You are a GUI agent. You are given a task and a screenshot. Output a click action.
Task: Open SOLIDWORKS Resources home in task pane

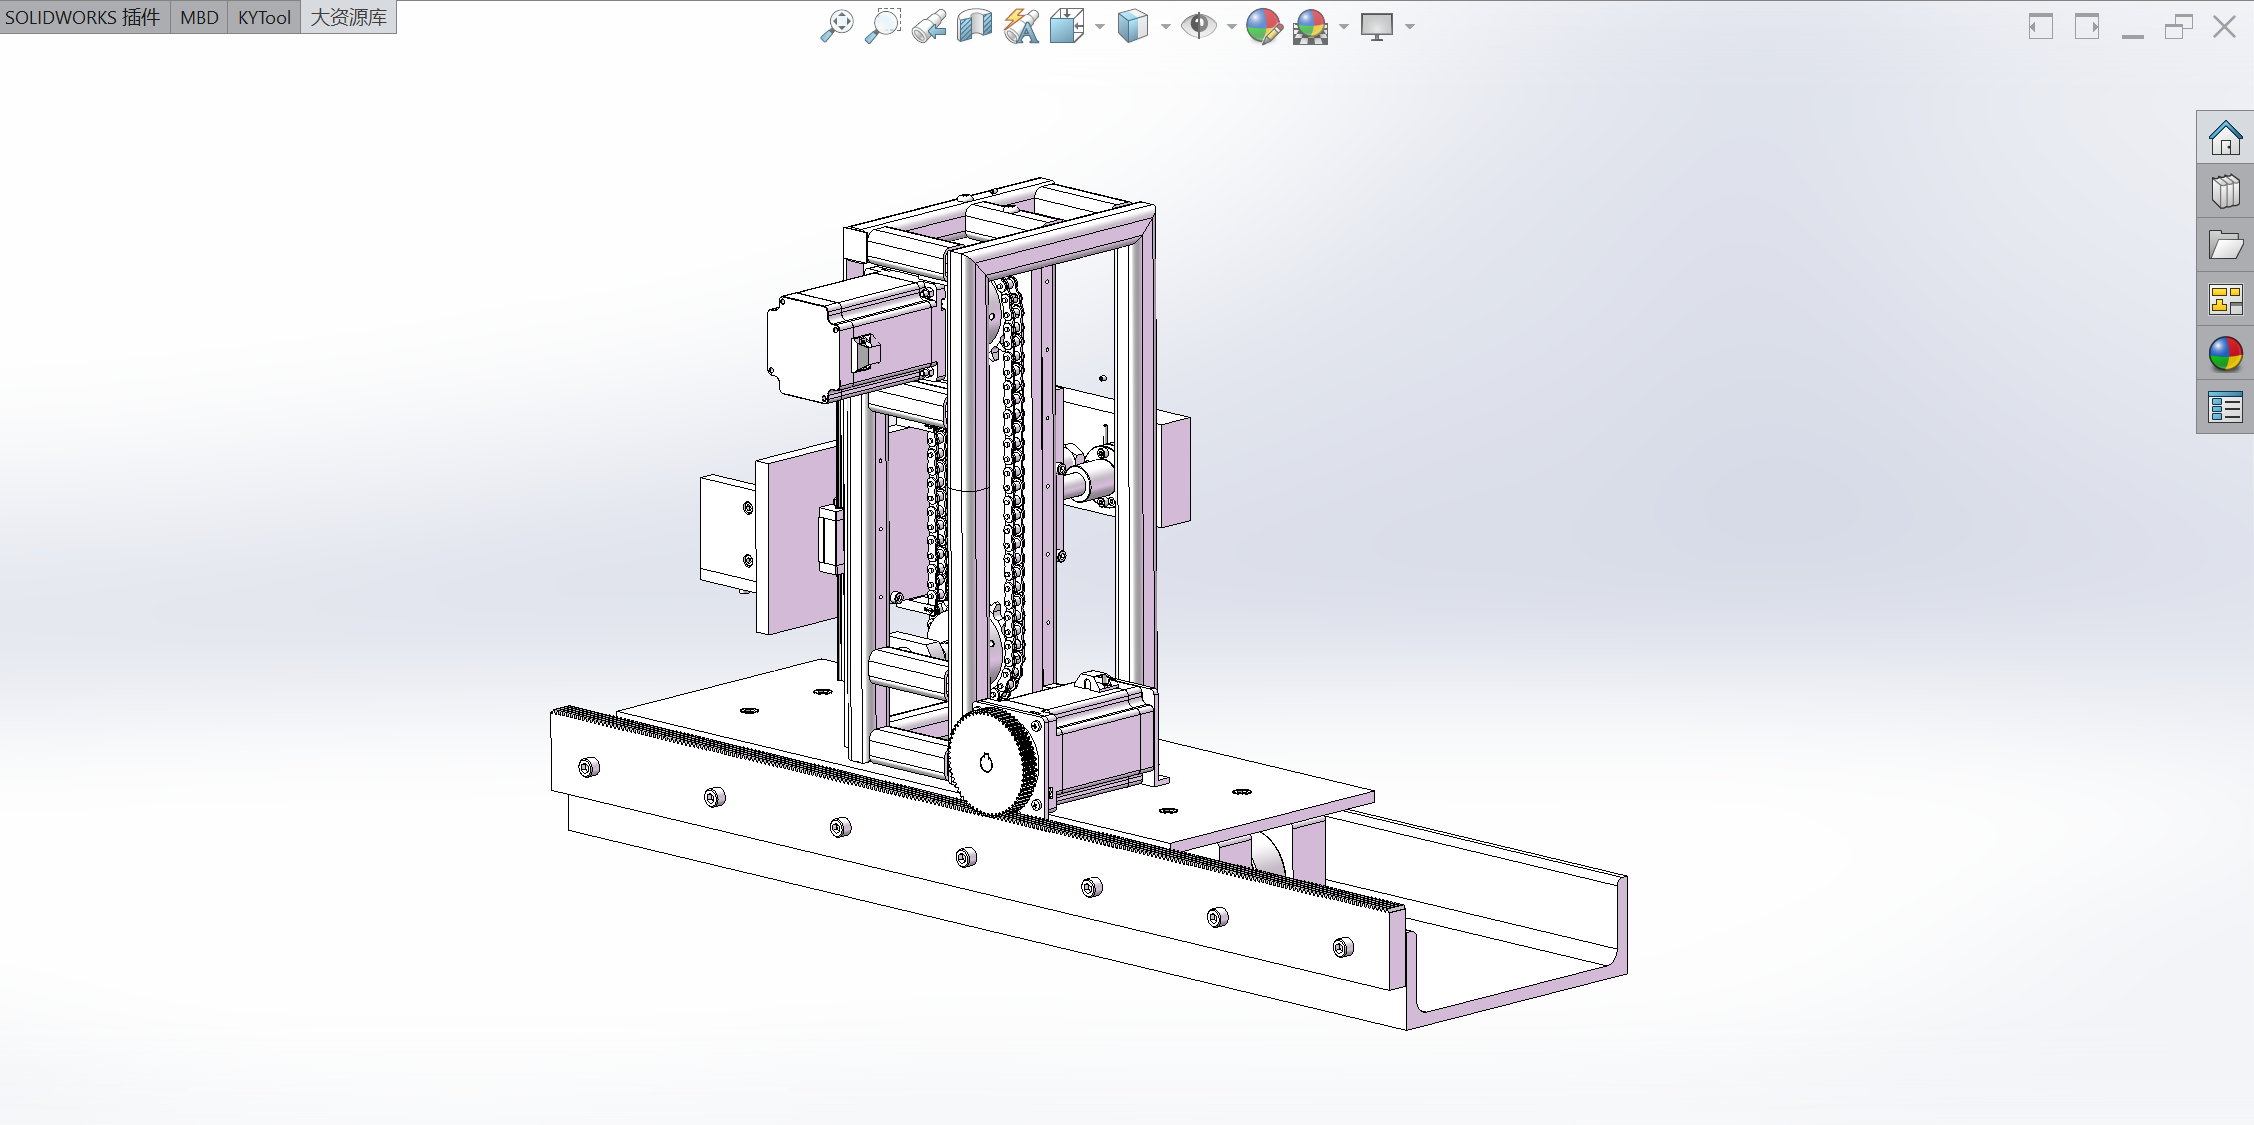2225,138
